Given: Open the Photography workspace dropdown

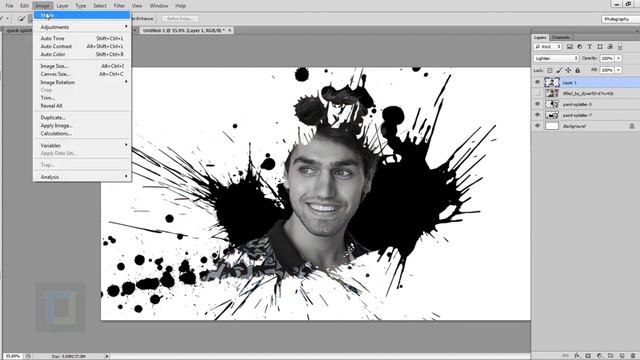Looking at the screenshot, I should [x=620, y=19].
